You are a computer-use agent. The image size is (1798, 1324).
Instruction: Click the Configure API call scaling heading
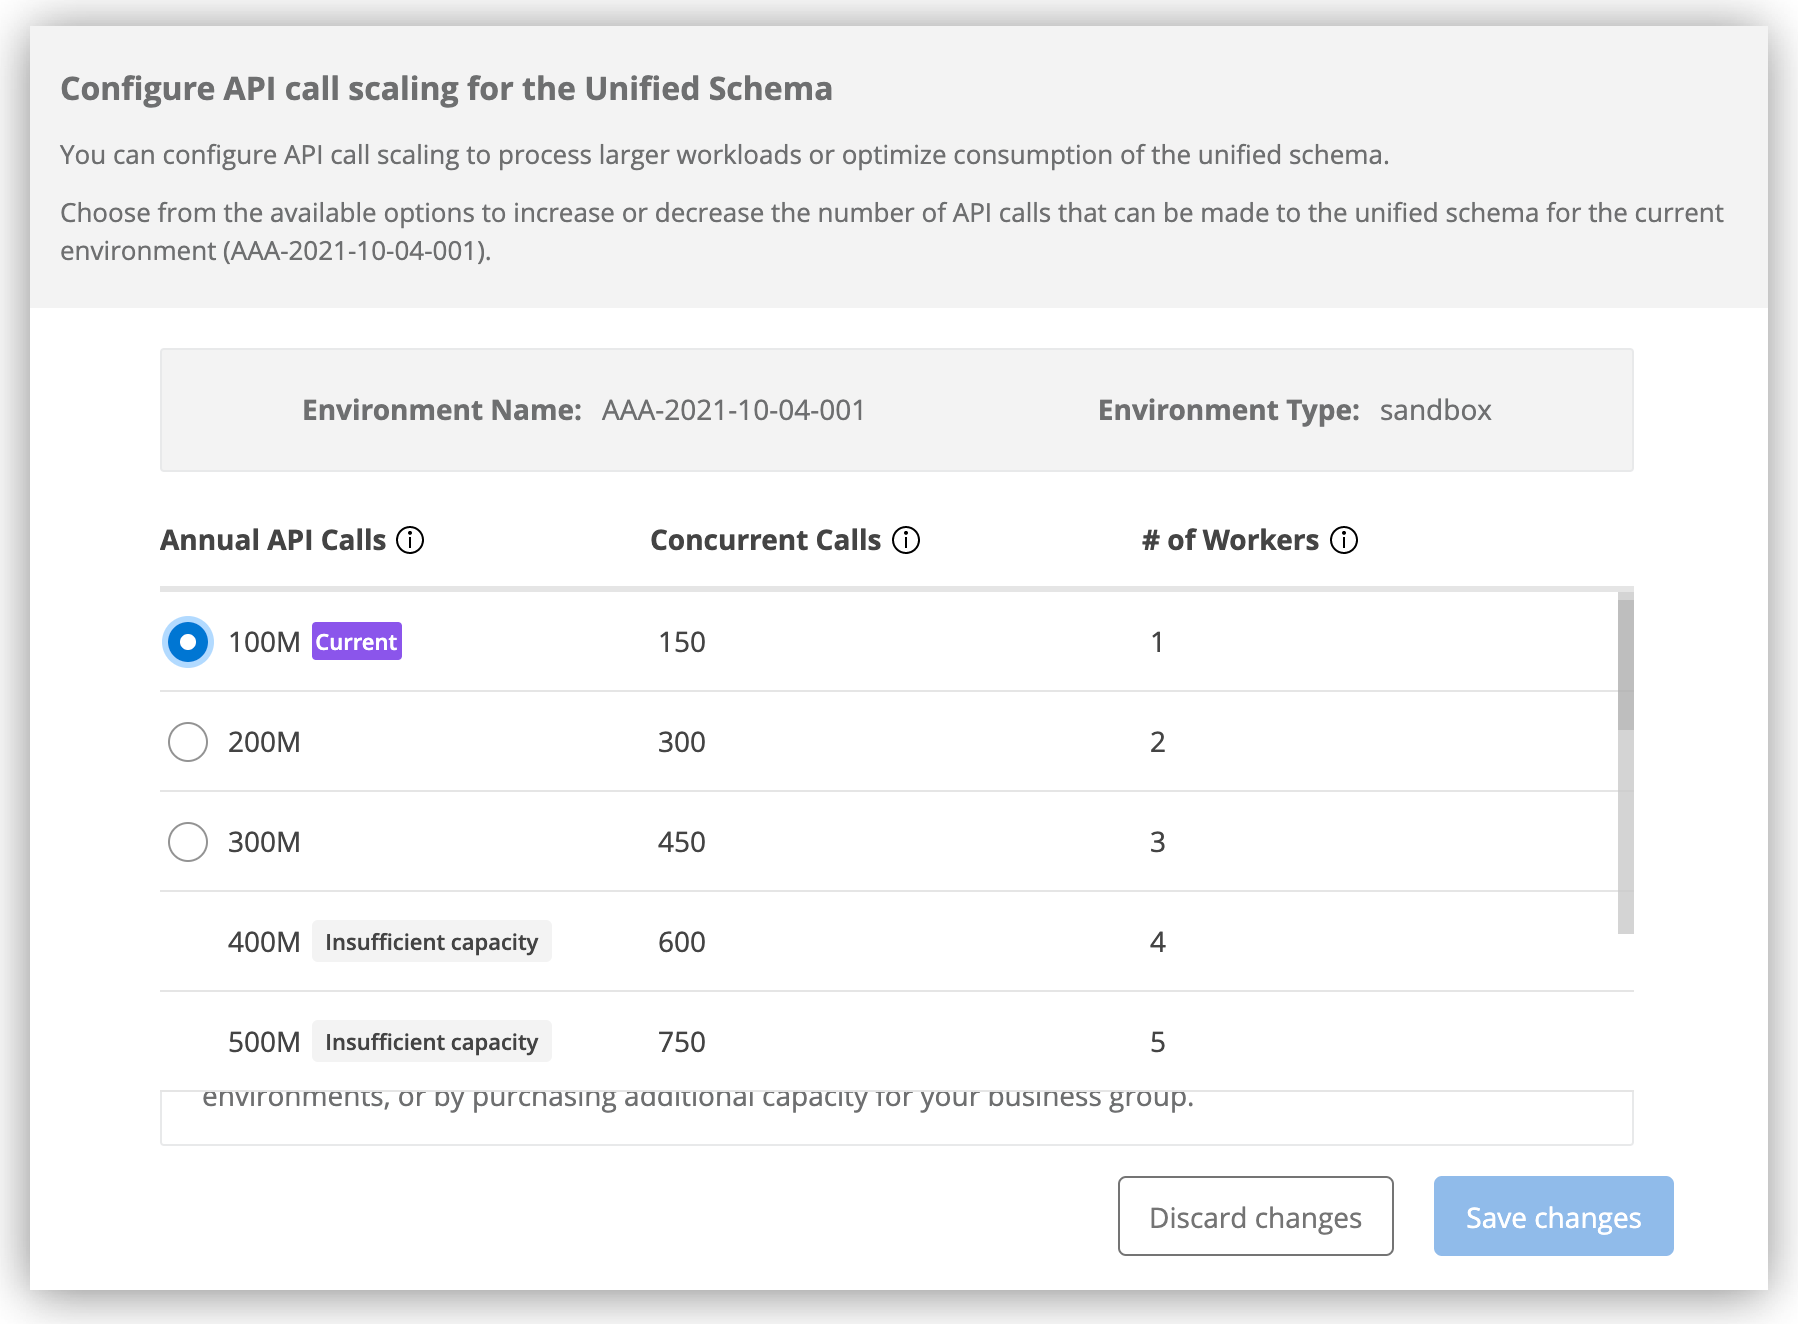click(446, 88)
